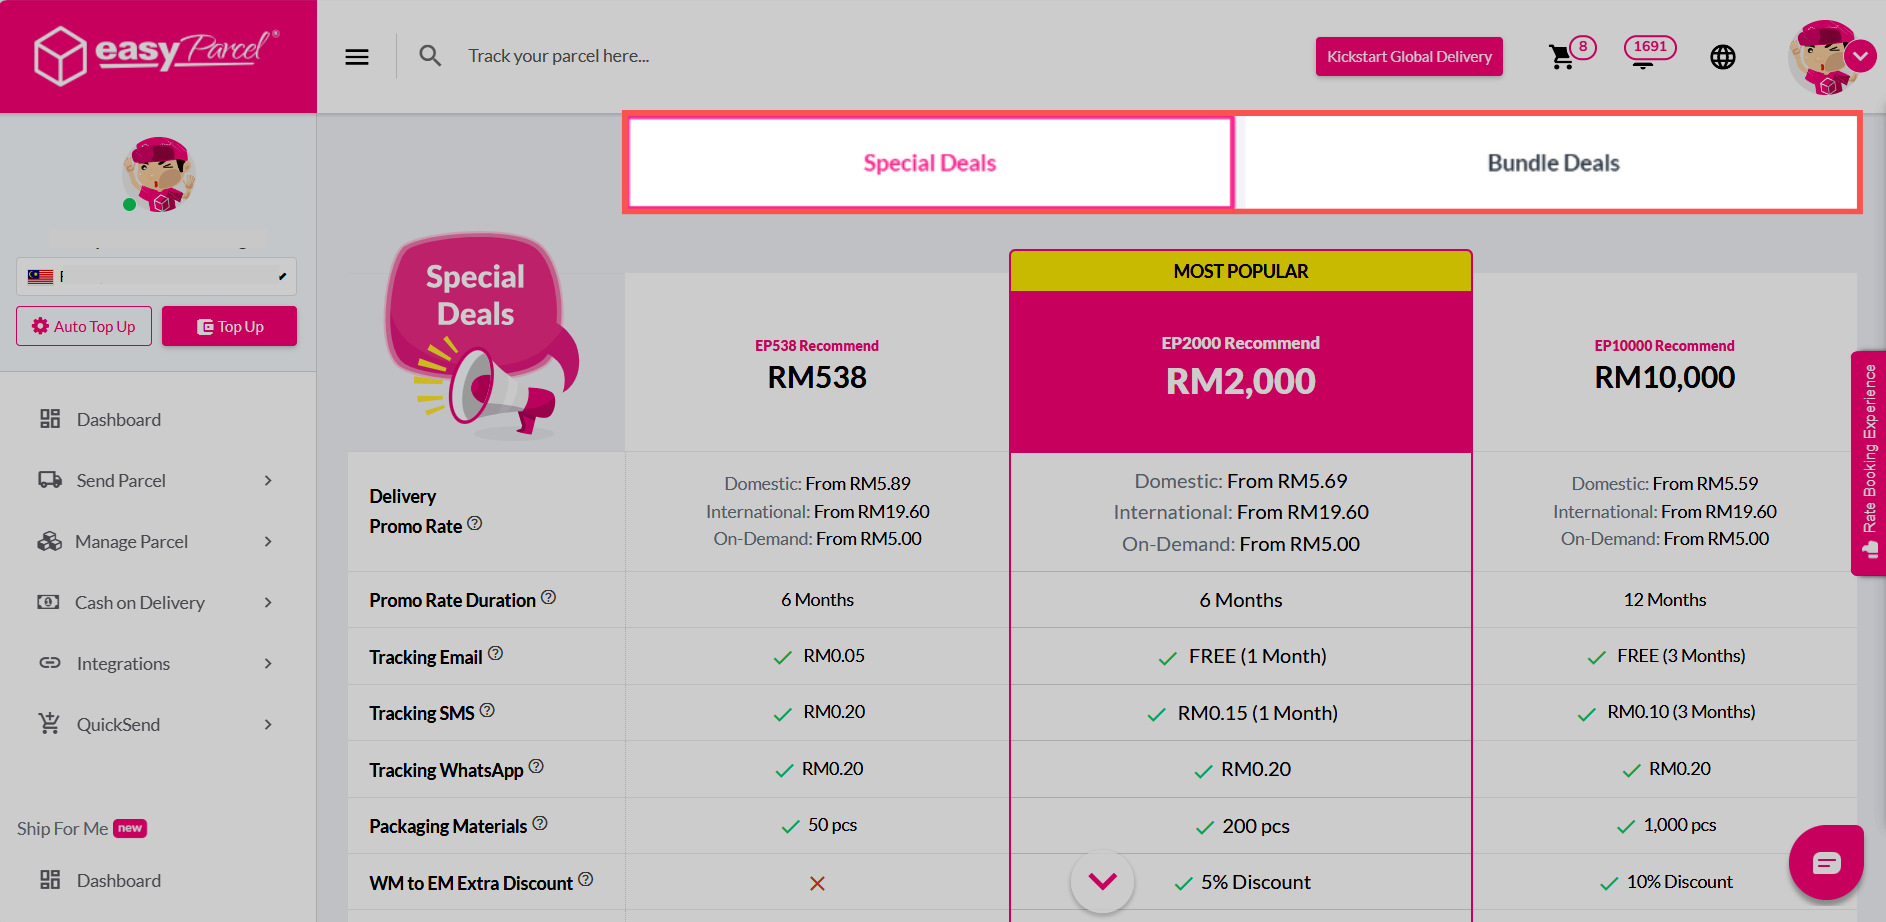Click the Manage Parcel boxes icon
The width and height of the screenshot is (1886, 922).
click(x=49, y=541)
